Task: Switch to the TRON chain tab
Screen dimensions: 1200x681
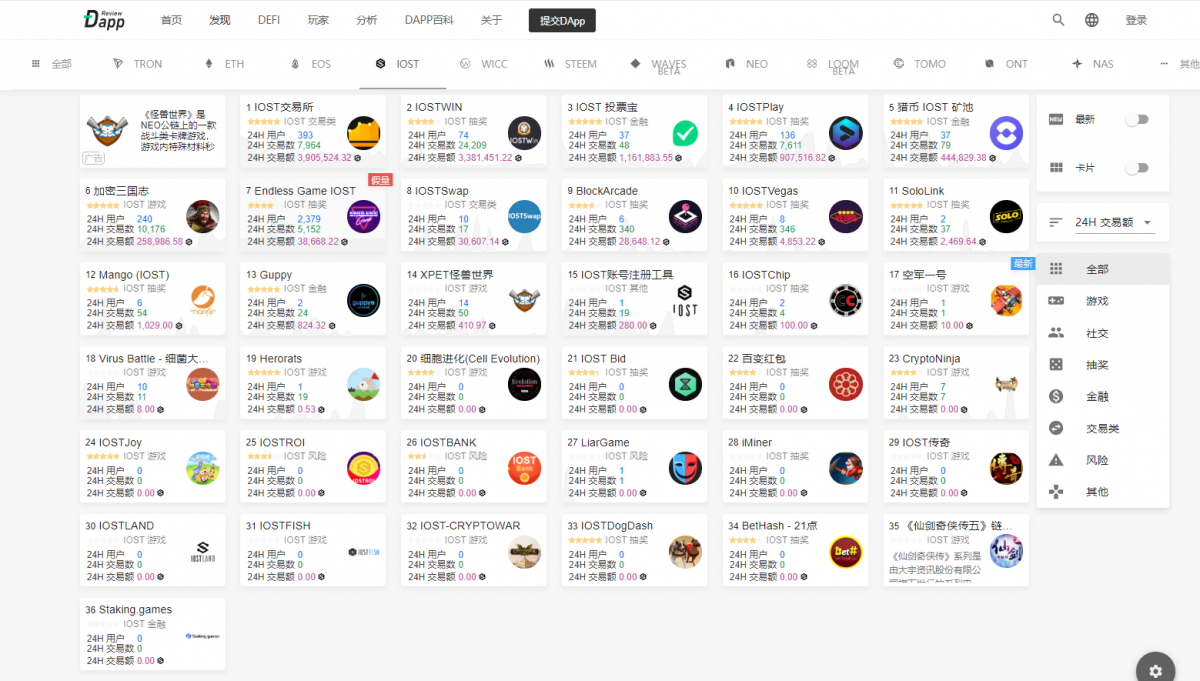Action: (x=137, y=64)
